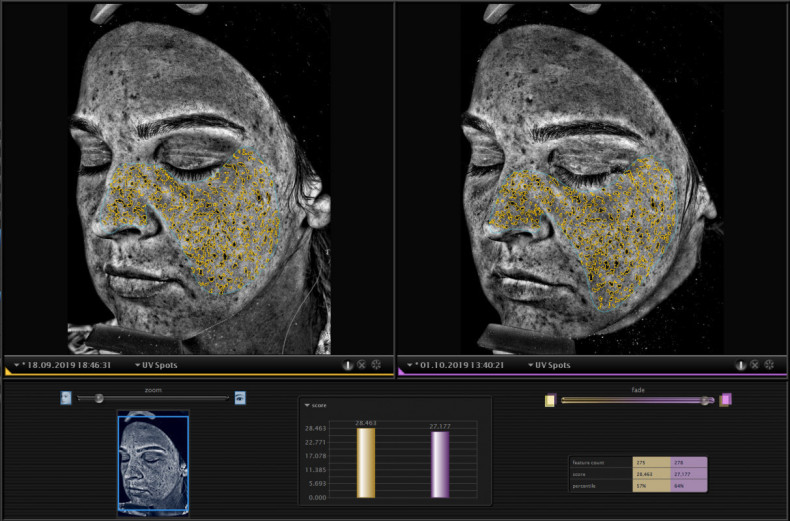Click zoom-out face icon left of zoom slider
Viewport: 790px width, 521px height.
point(66,398)
